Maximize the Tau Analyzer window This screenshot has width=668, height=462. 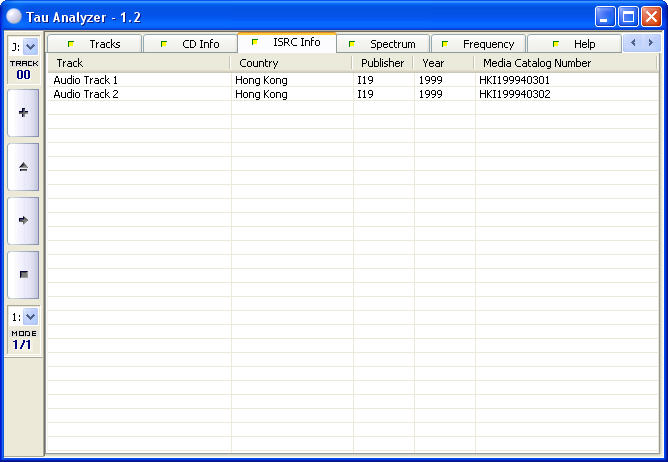[x=628, y=17]
